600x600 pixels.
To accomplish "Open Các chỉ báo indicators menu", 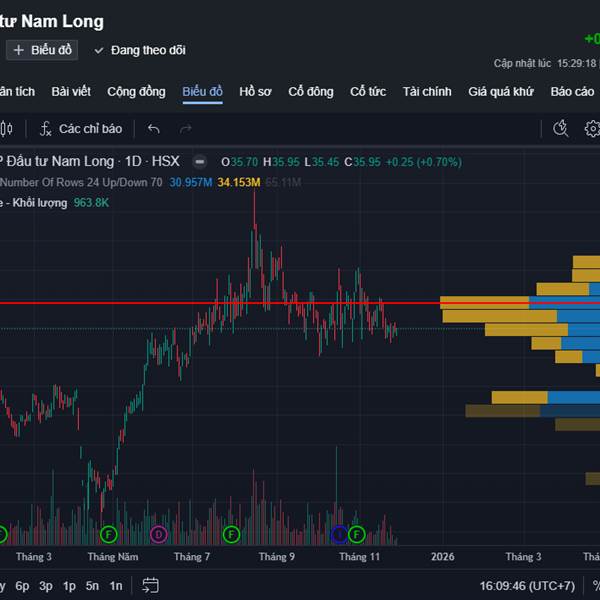I will (81, 129).
